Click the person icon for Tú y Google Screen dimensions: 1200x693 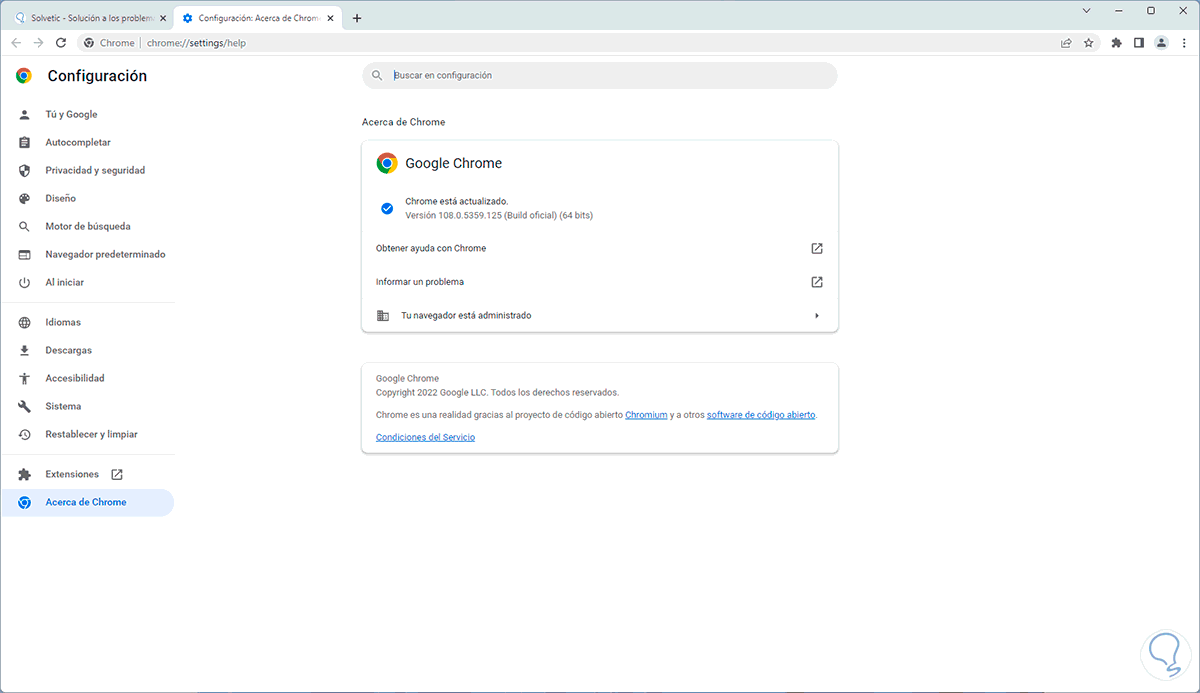coord(24,114)
